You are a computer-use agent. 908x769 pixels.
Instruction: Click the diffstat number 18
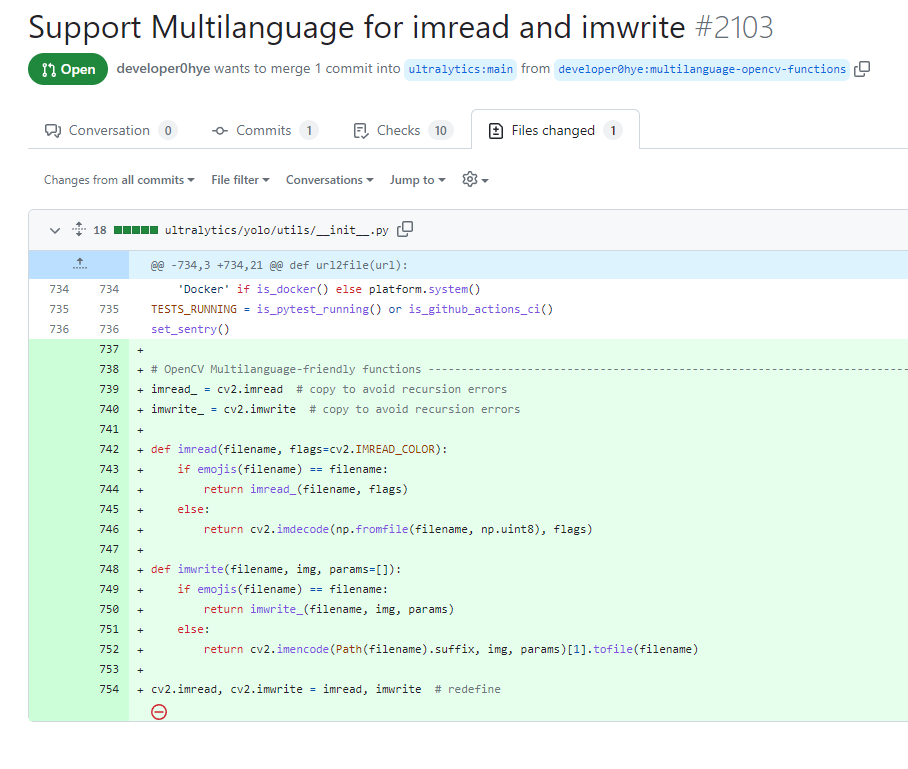[x=100, y=230]
